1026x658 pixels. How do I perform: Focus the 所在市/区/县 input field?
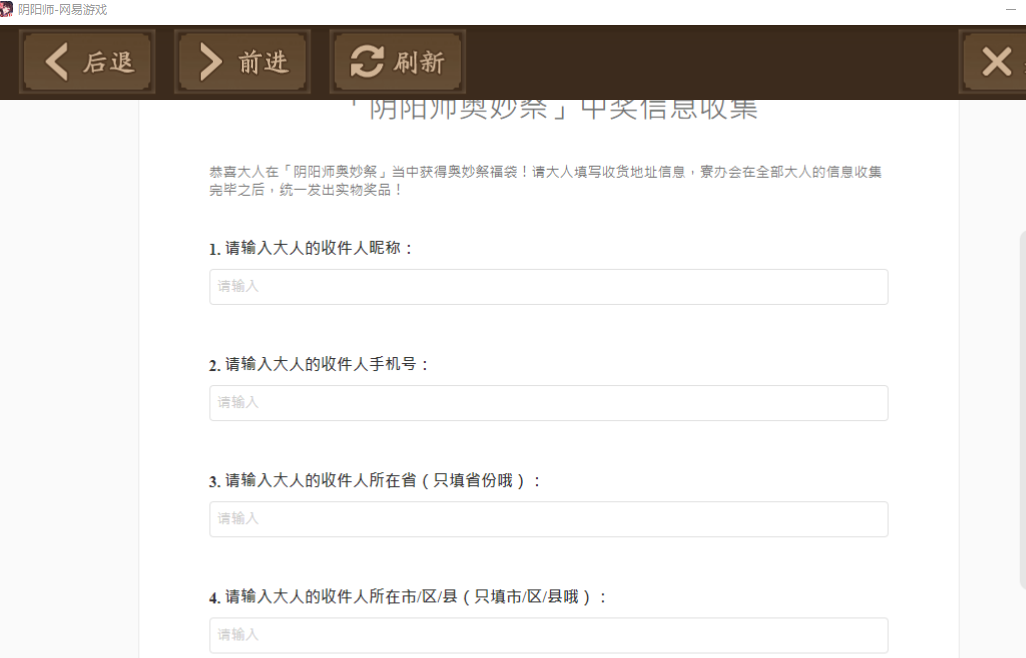click(x=548, y=635)
